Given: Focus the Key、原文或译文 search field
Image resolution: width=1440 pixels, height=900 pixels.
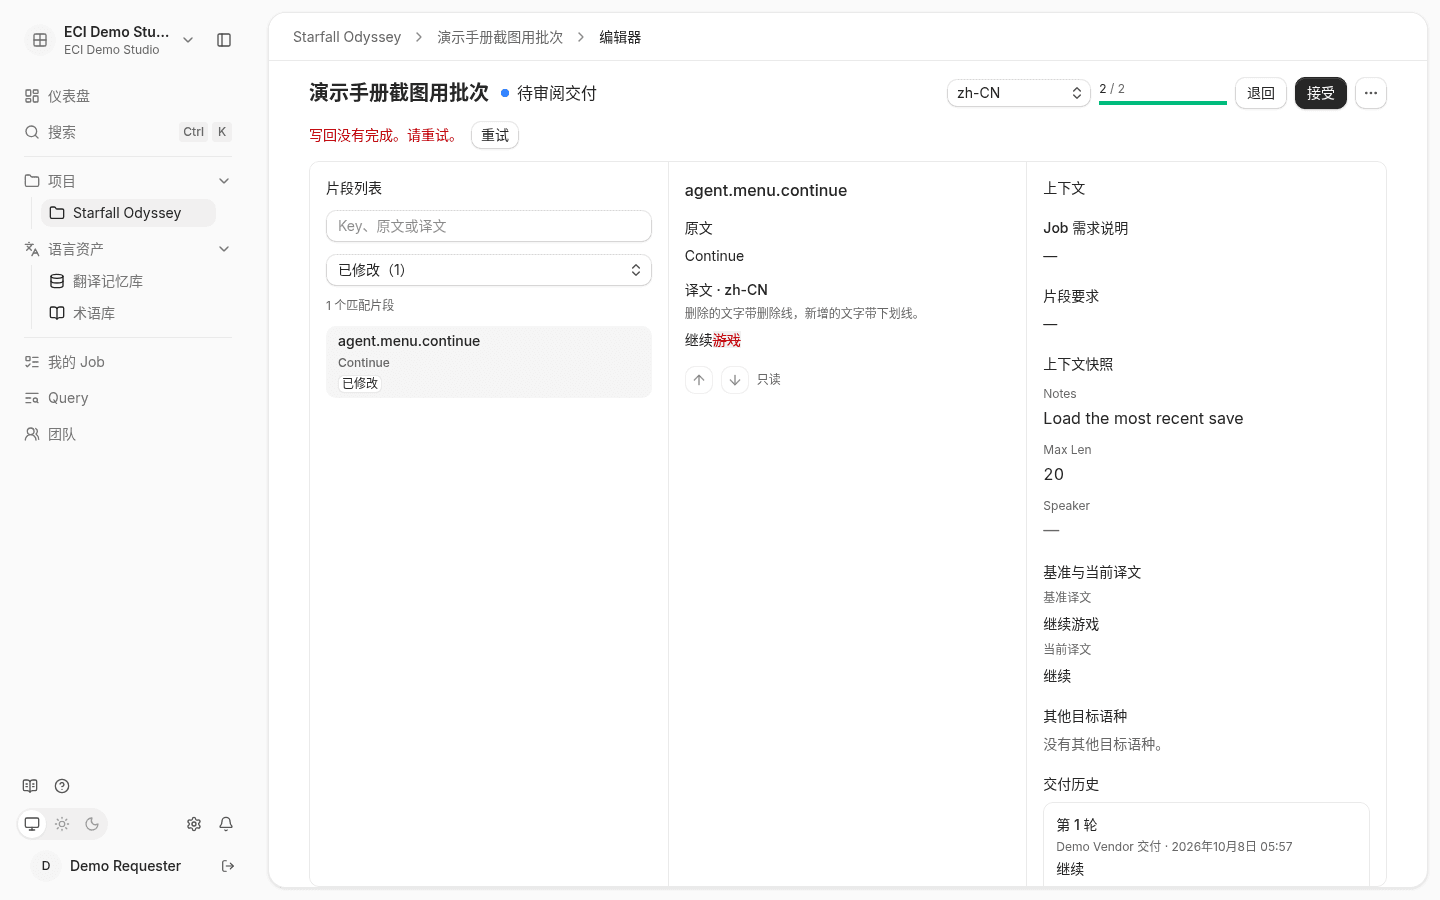Looking at the screenshot, I should (x=489, y=226).
